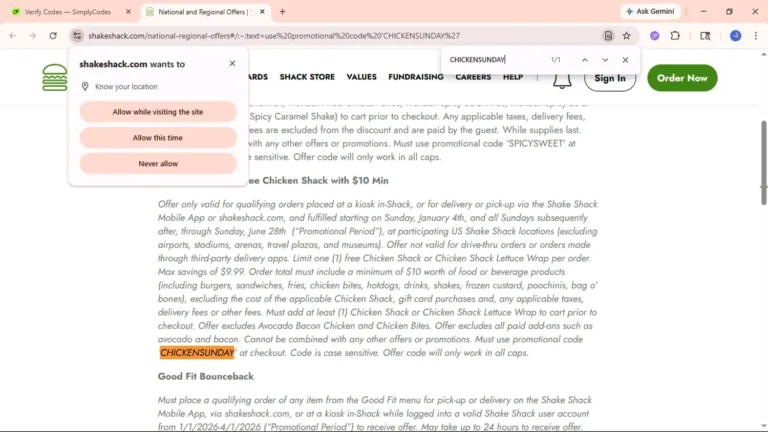Click the 1/1 find result count

(x=555, y=60)
